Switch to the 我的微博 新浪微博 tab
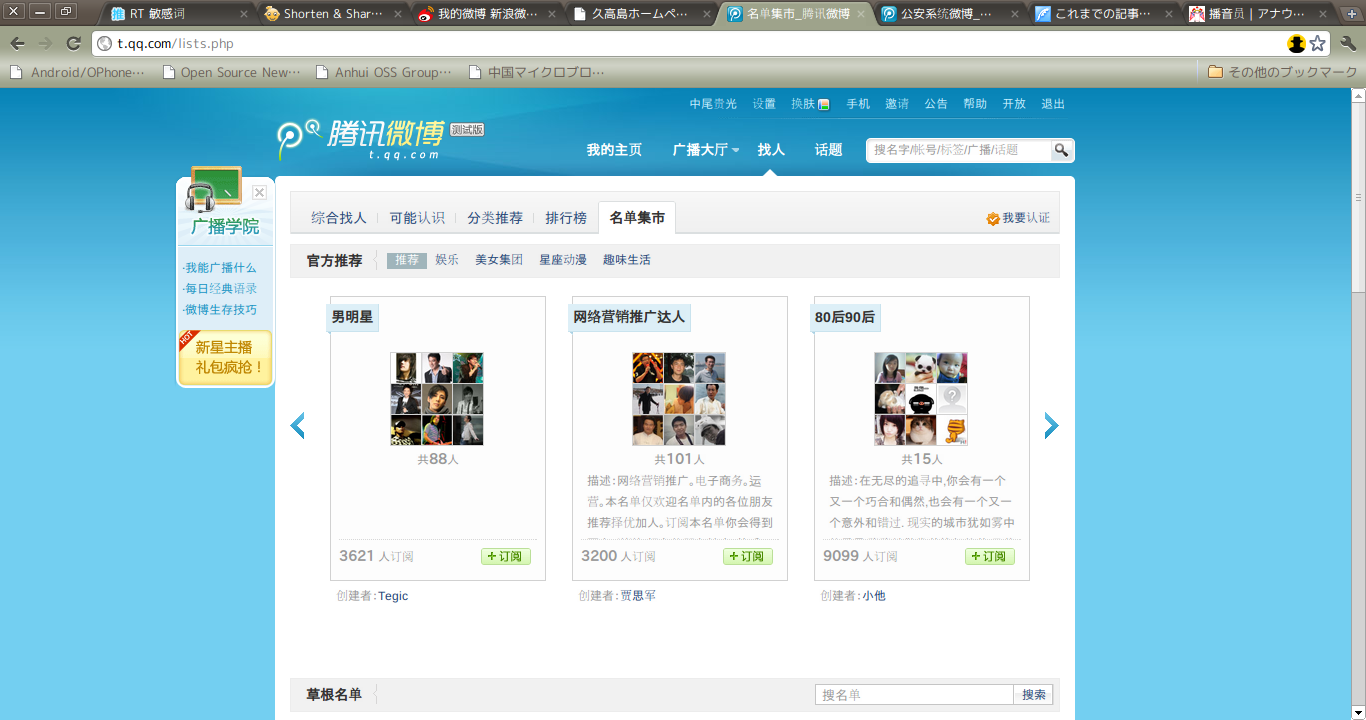1366x720 pixels. pos(487,14)
